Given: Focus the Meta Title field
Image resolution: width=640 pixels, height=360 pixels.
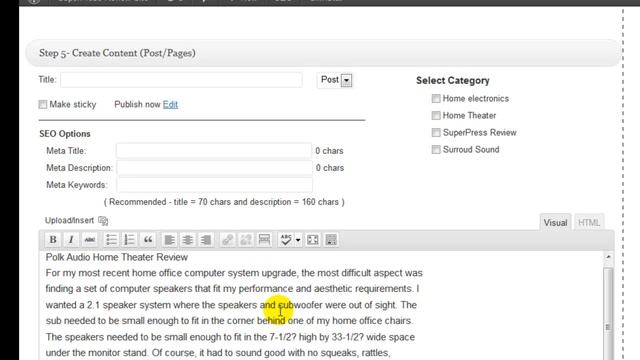Looking at the screenshot, I should [x=214, y=151].
